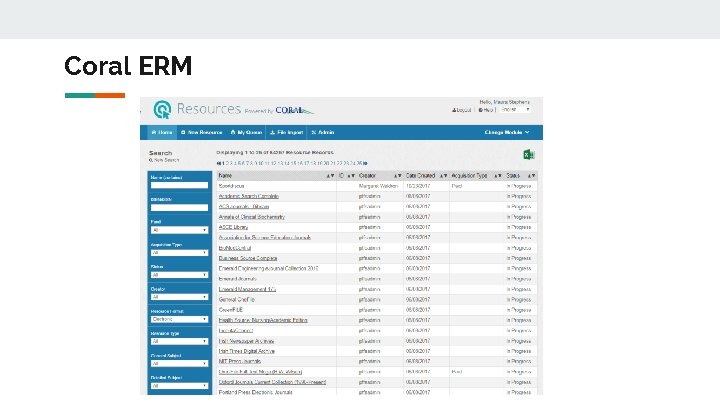The image size is (720, 405).
Task: Open the Business Source Complete resource
Action: coord(248,259)
